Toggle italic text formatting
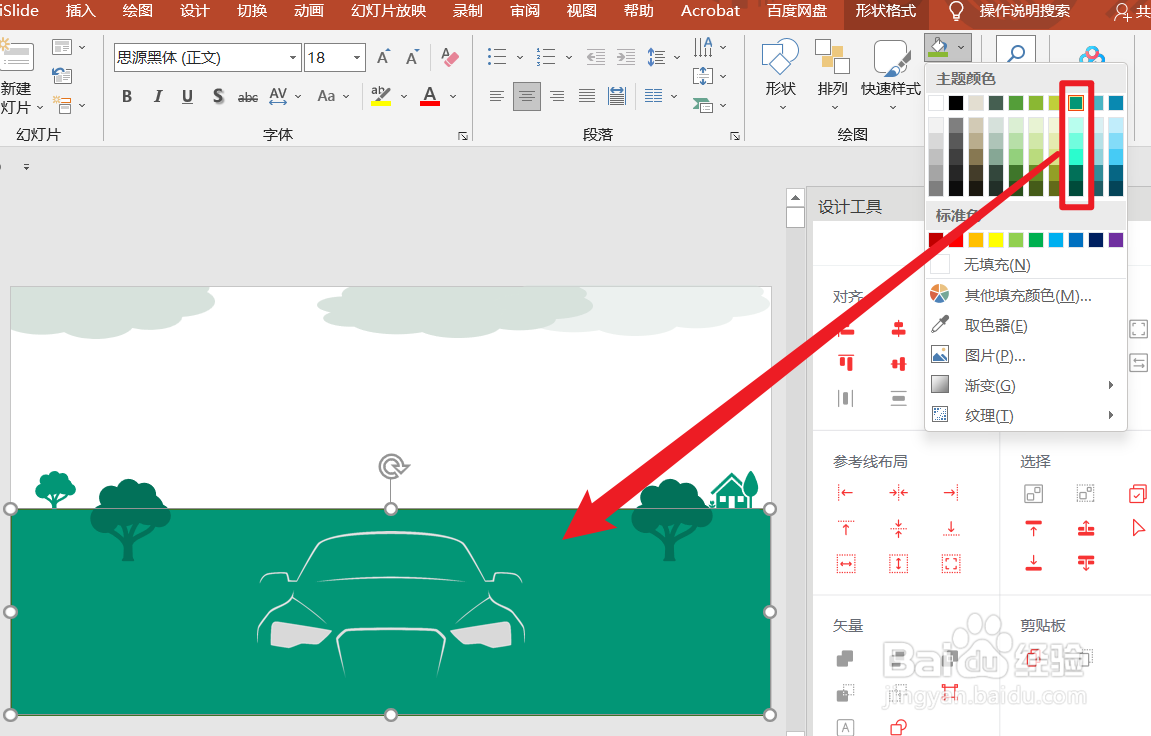Image resolution: width=1151 pixels, height=736 pixels. coord(157,96)
